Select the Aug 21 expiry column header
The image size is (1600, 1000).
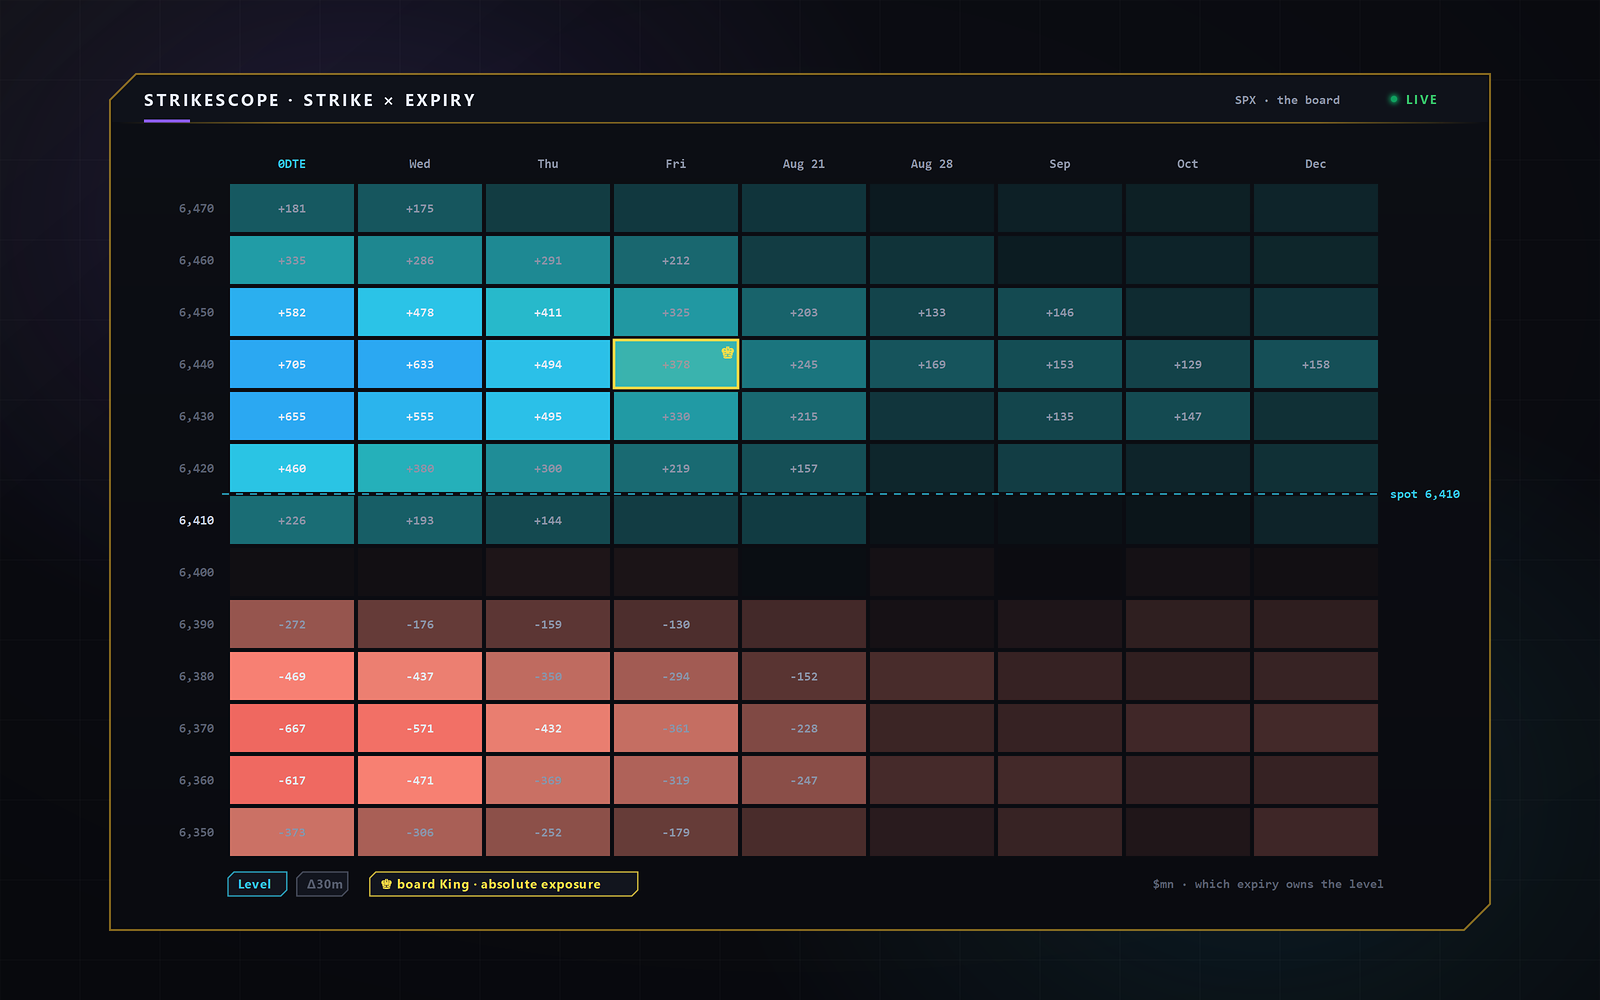[804, 164]
